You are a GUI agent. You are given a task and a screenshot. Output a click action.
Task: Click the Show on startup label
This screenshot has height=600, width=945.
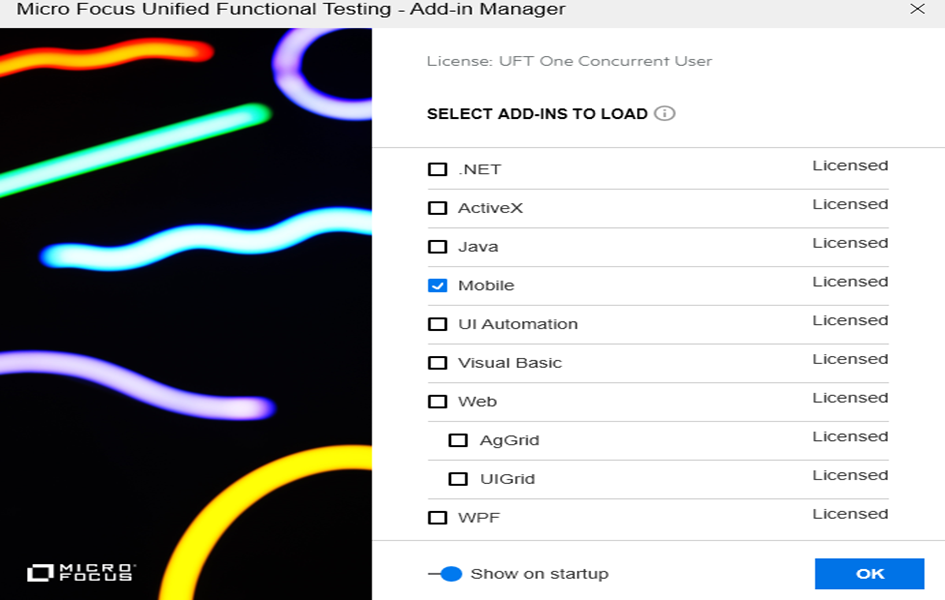(x=539, y=573)
